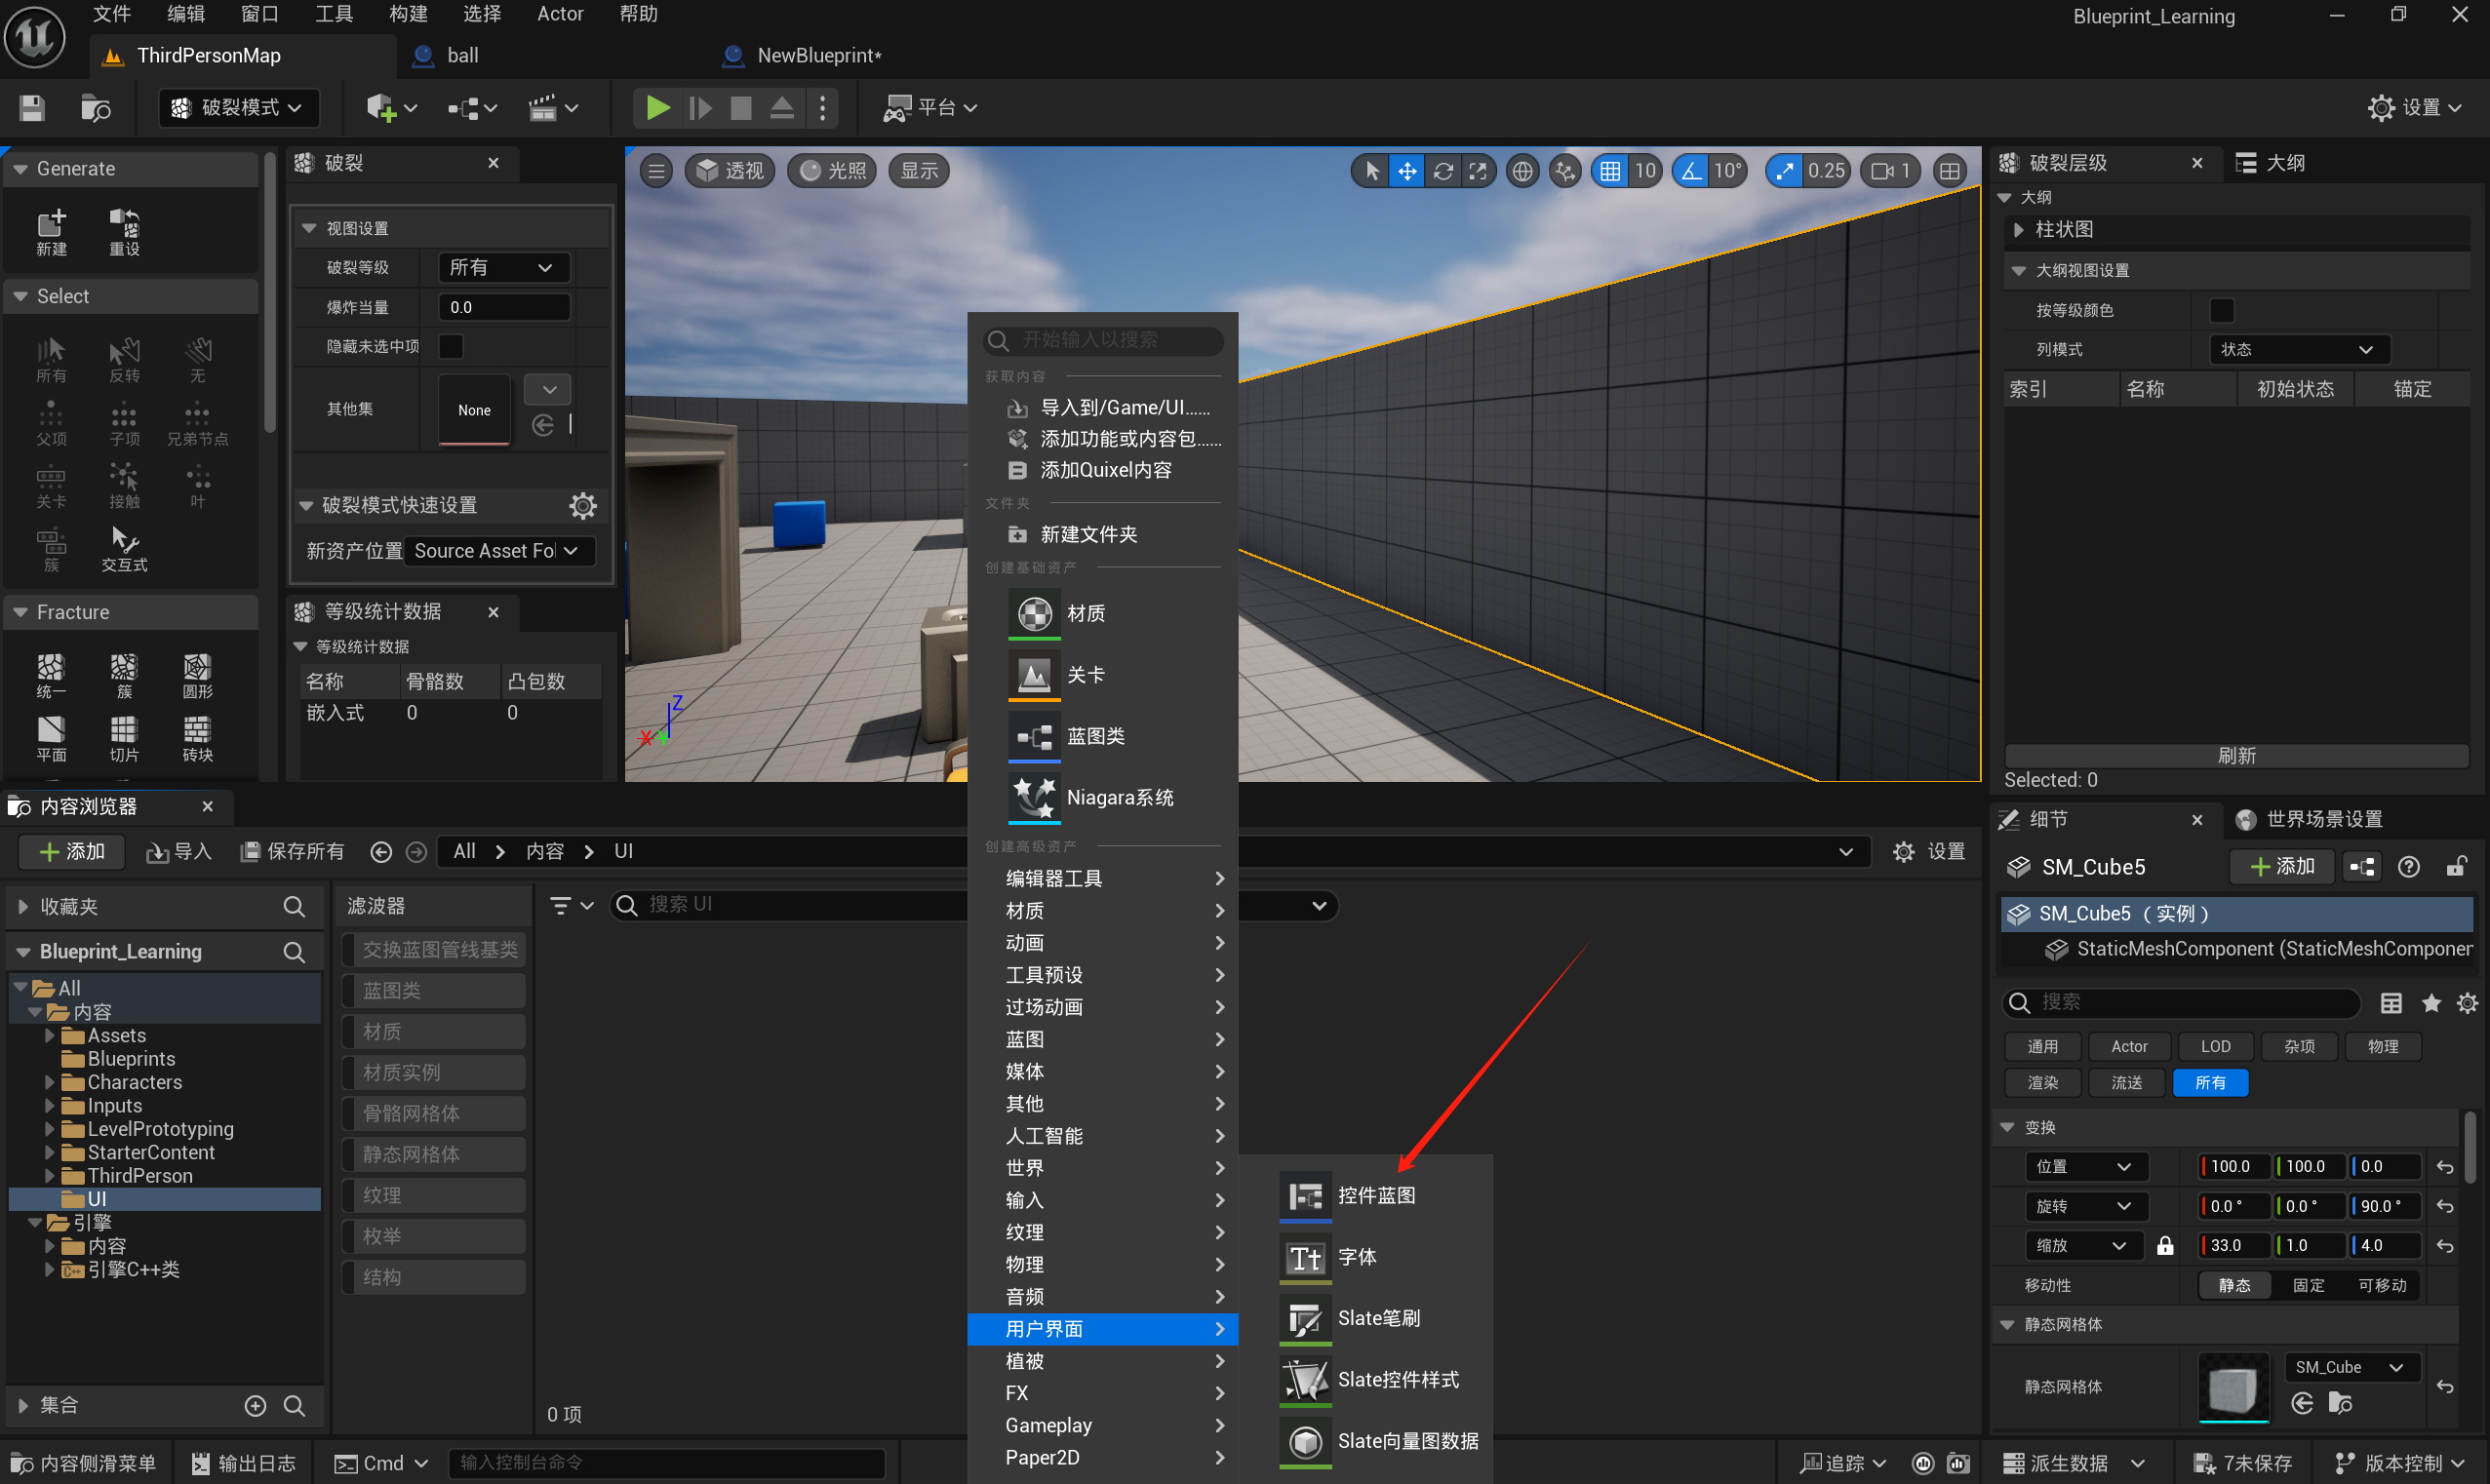
Task: Click 重设 in the Generate panel
Action: point(124,232)
